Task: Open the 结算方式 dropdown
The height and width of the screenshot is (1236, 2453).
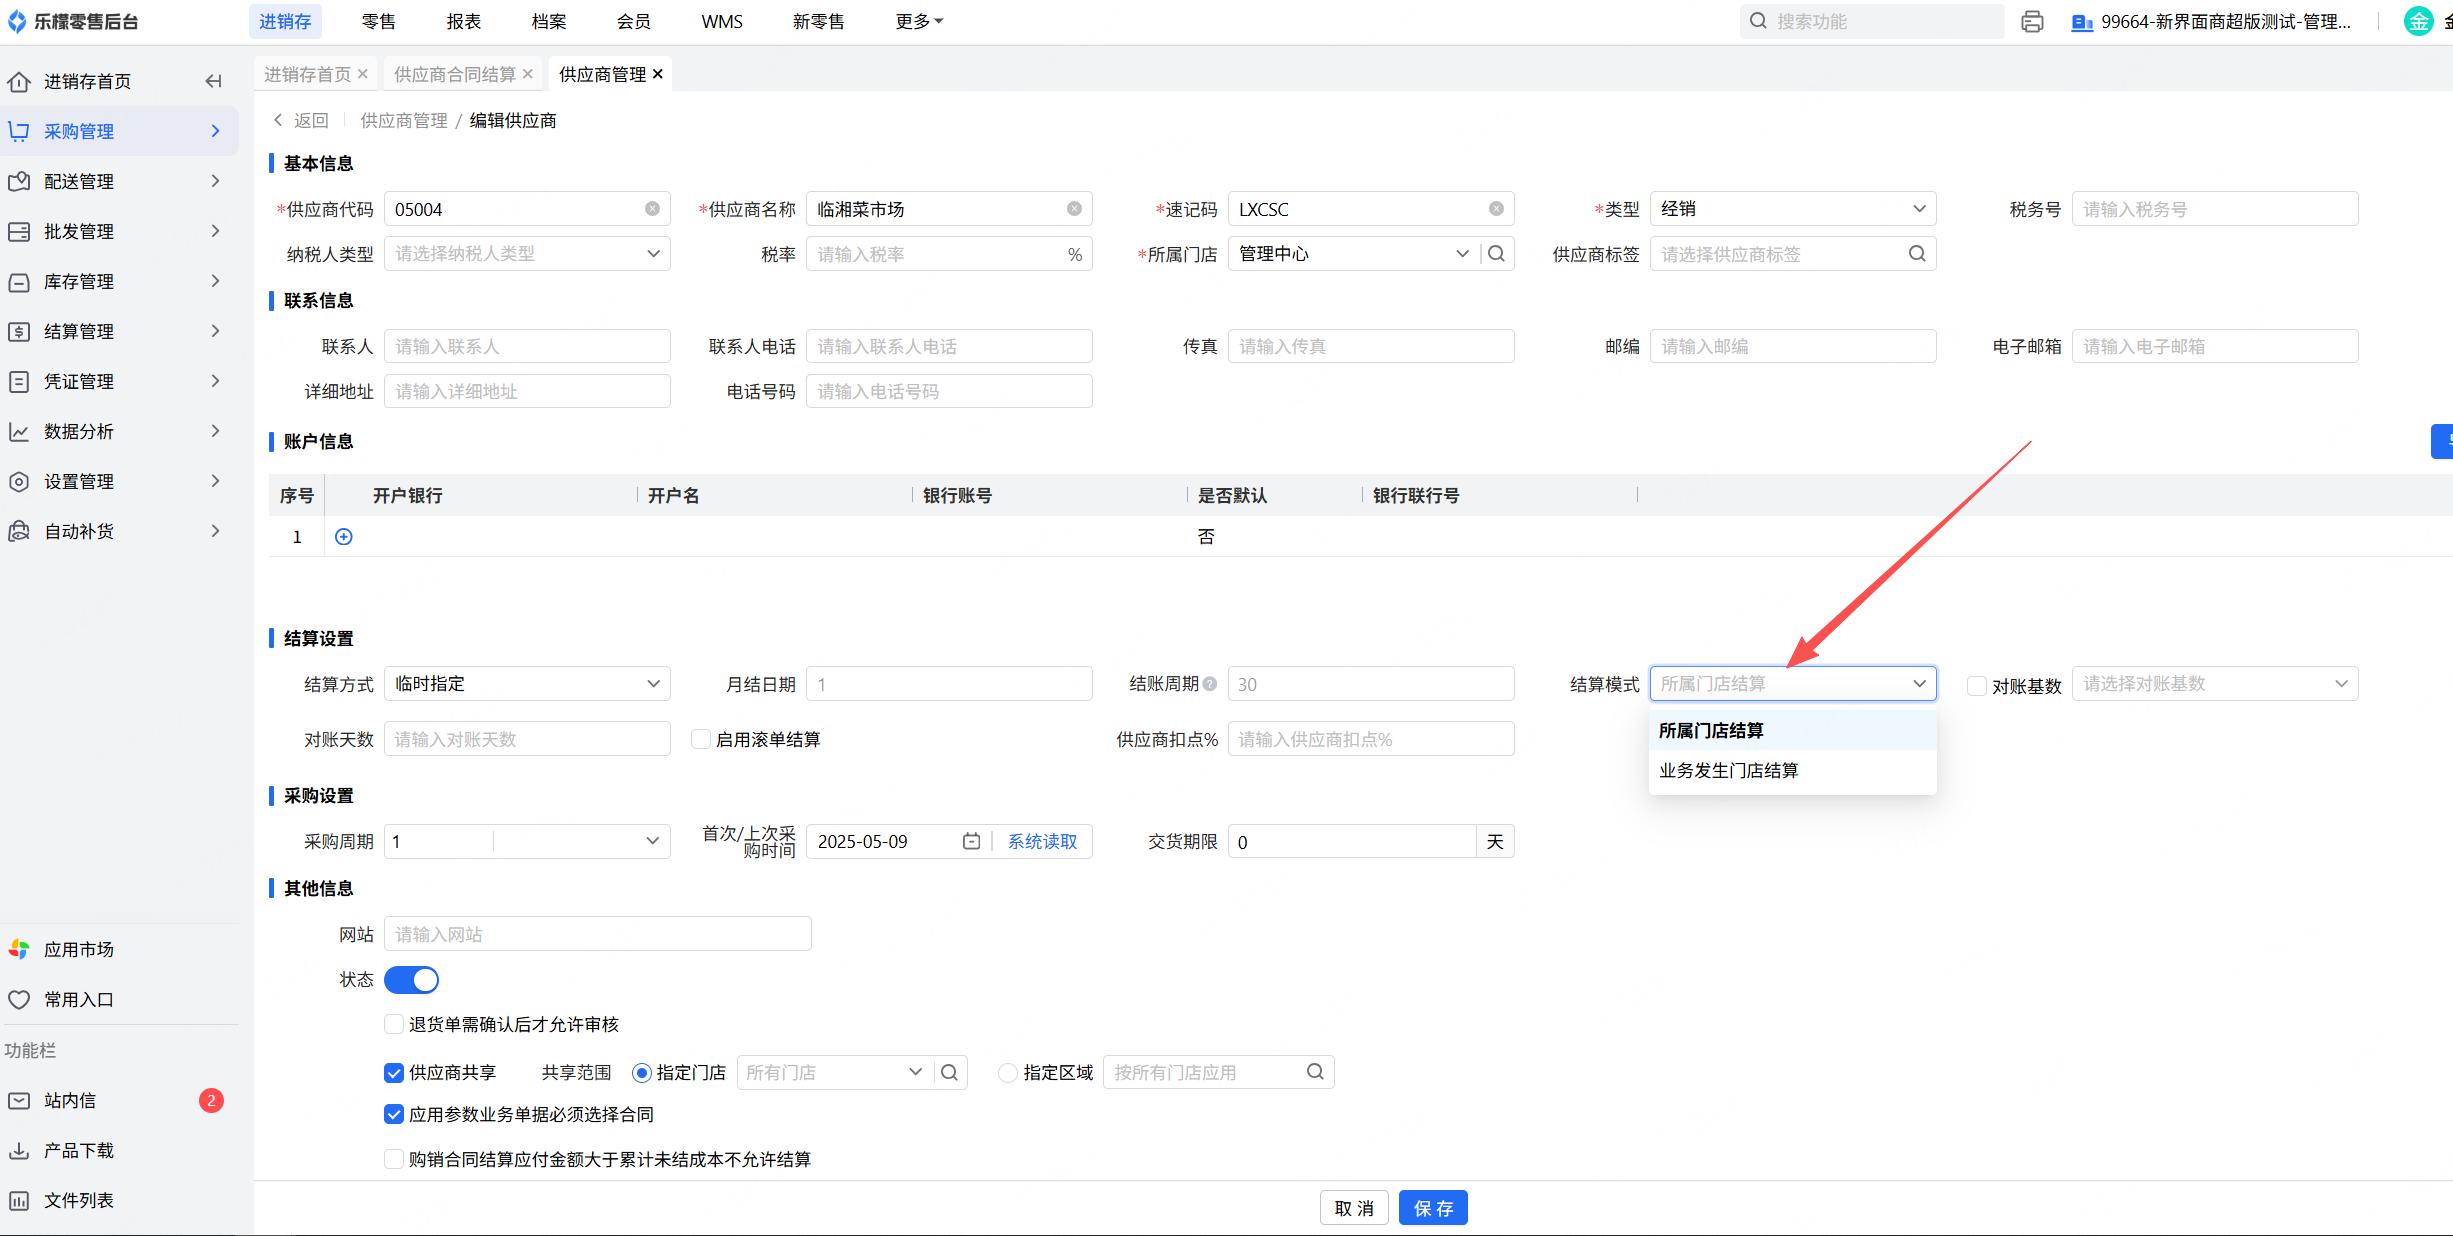Action: point(527,684)
